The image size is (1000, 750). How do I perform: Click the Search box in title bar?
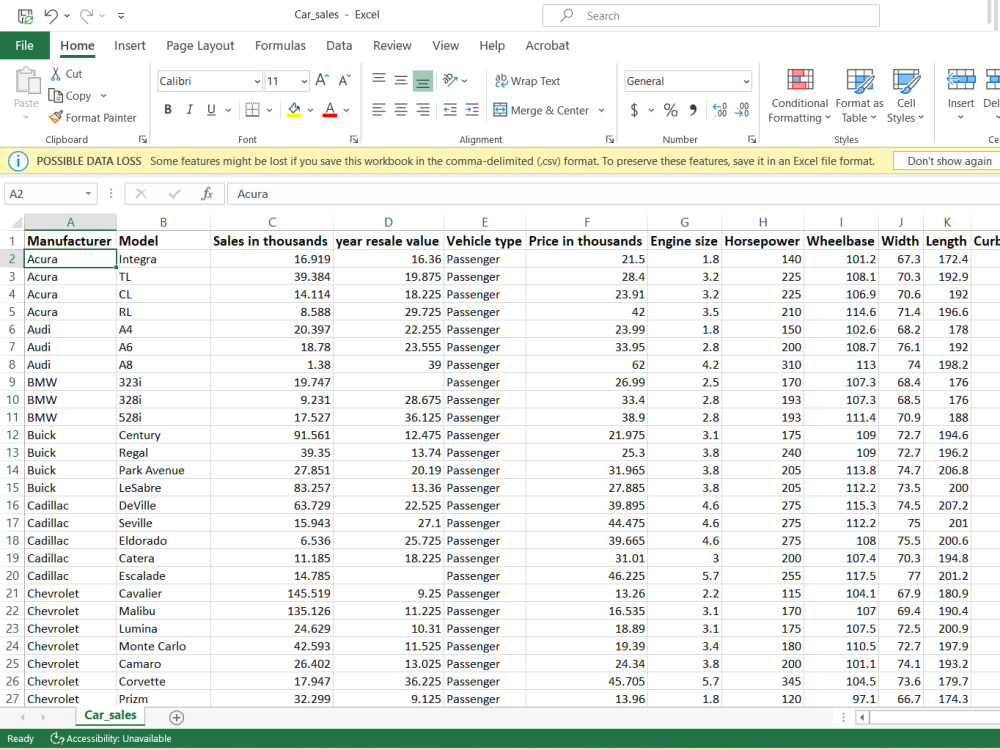pyautogui.click(x=710, y=15)
